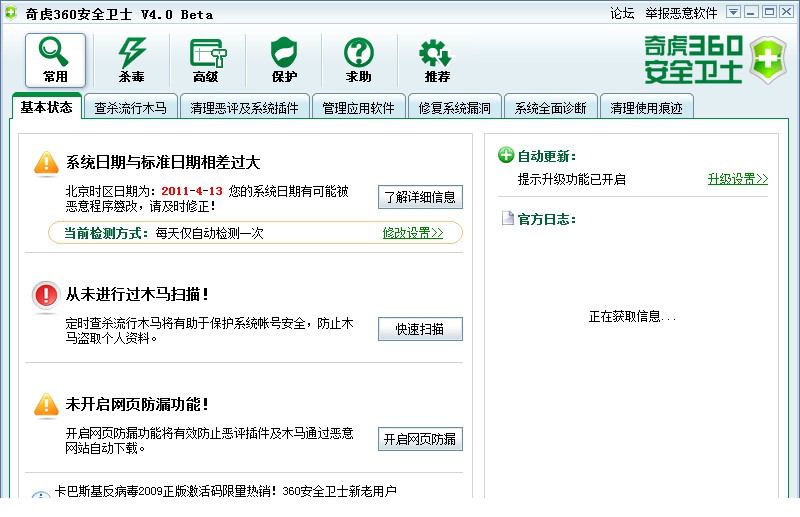Start scan with 快速扫描 button
This screenshot has width=800, height=517.
(x=420, y=329)
